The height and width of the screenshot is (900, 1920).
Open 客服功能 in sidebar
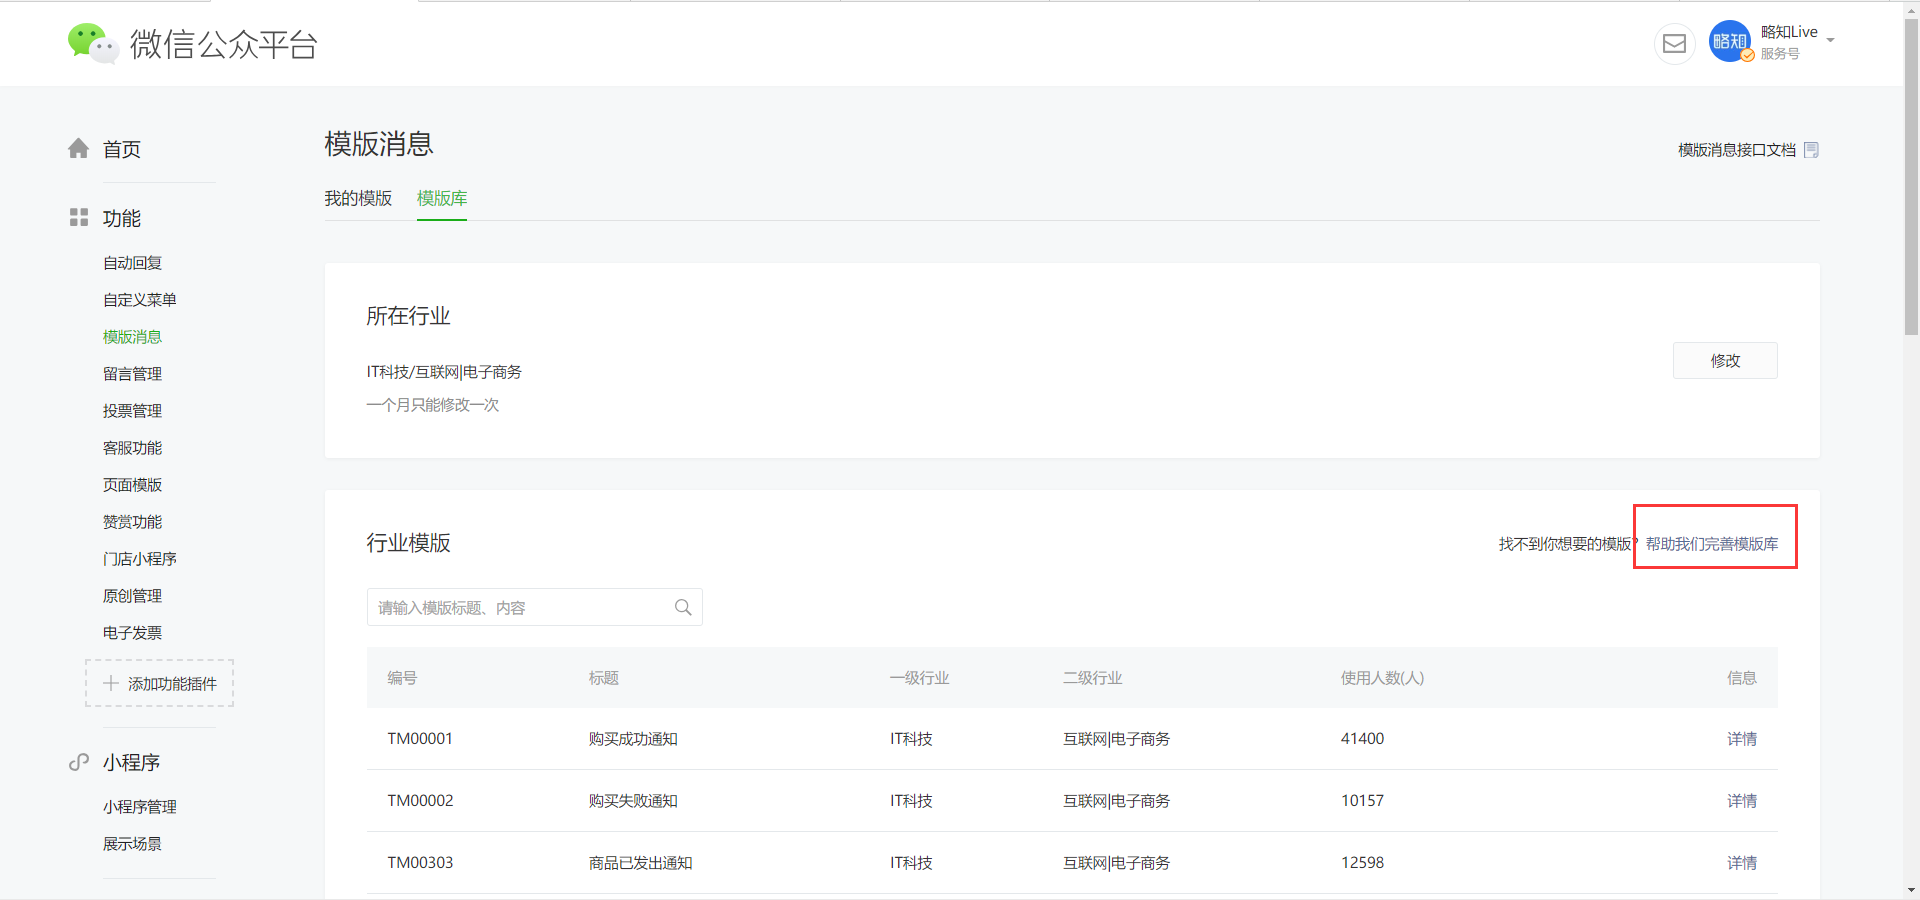132,448
